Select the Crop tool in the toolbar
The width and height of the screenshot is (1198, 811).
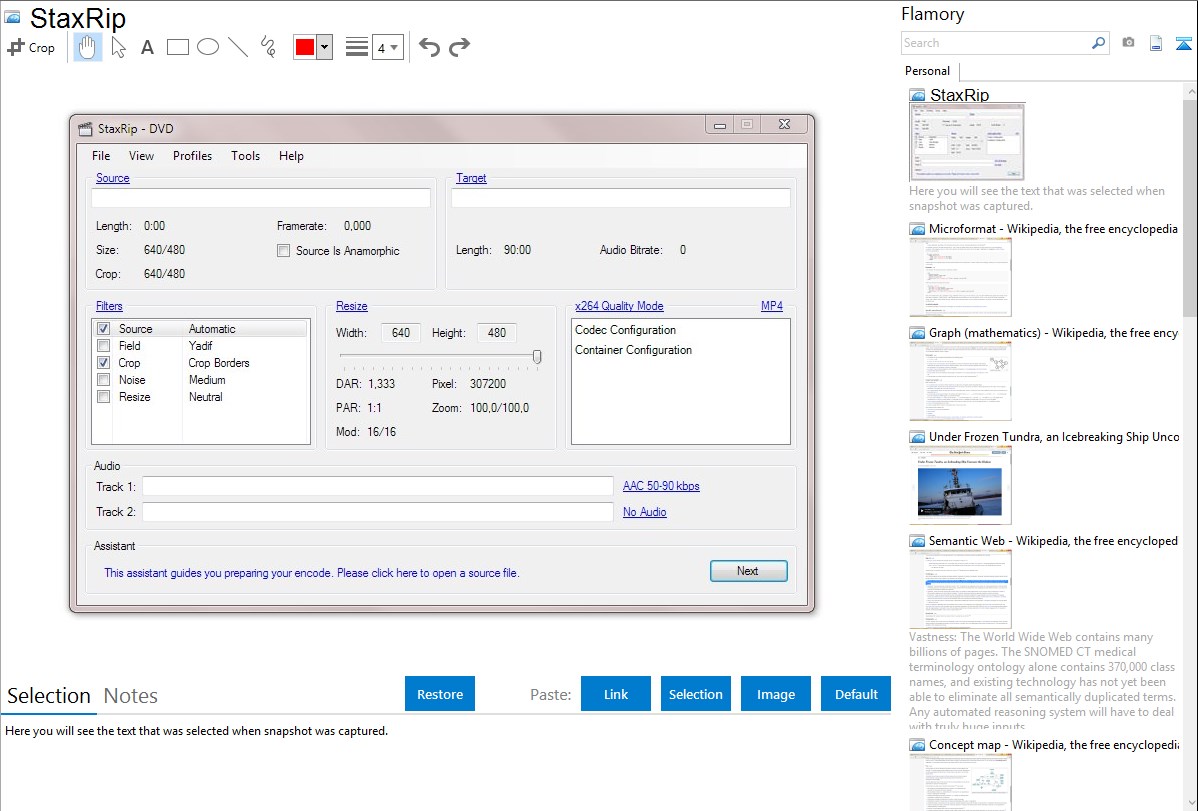(x=31, y=47)
